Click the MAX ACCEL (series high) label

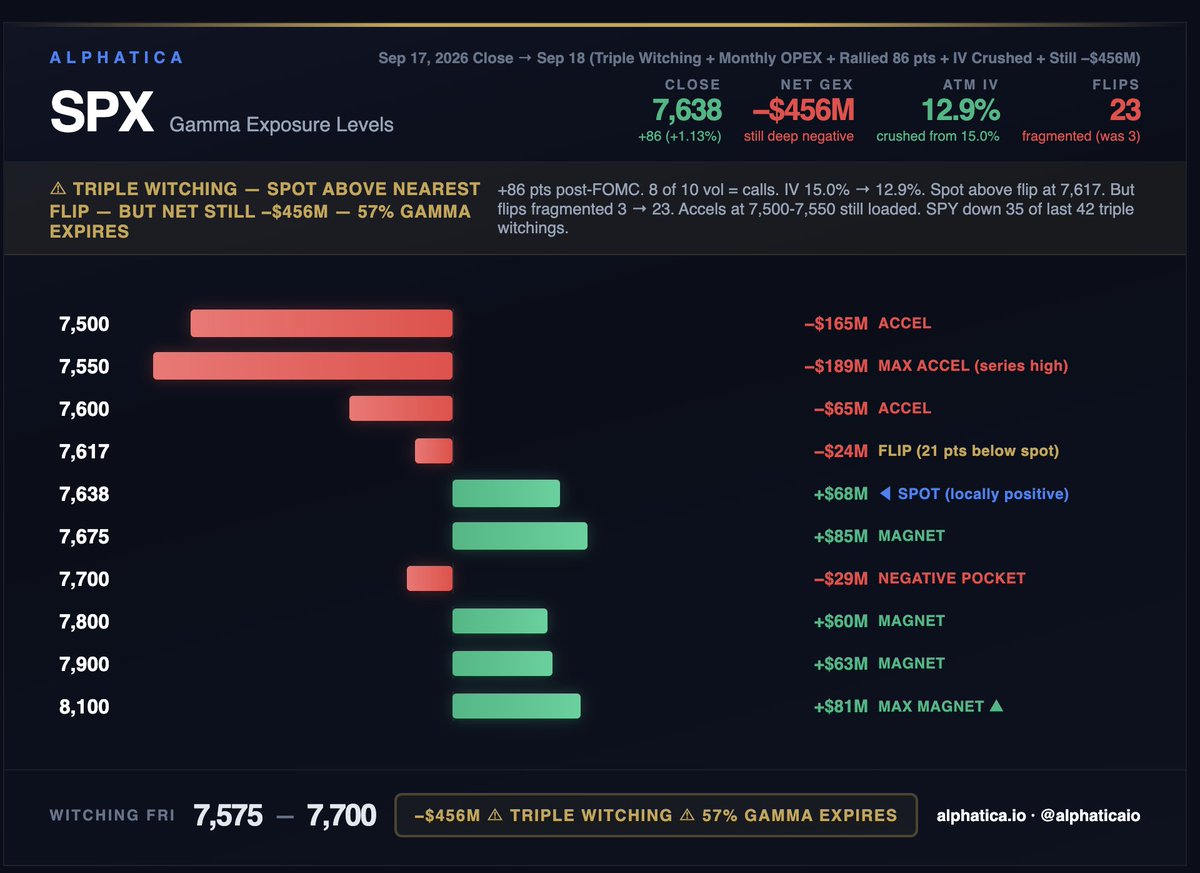(x=973, y=366)
